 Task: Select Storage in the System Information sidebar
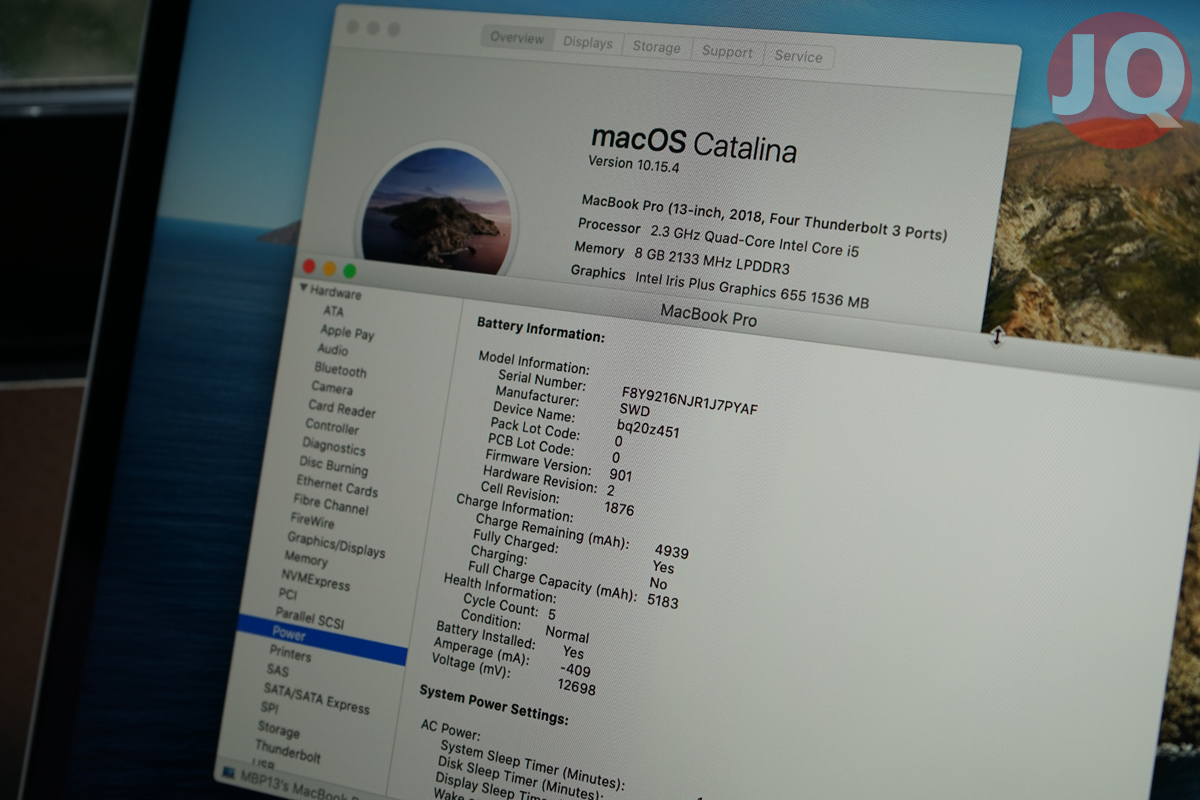(278, 730)
